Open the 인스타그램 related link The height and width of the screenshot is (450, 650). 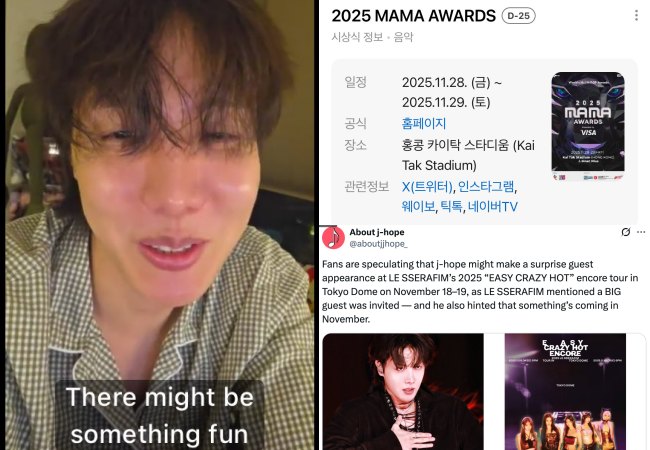point(486,186)
